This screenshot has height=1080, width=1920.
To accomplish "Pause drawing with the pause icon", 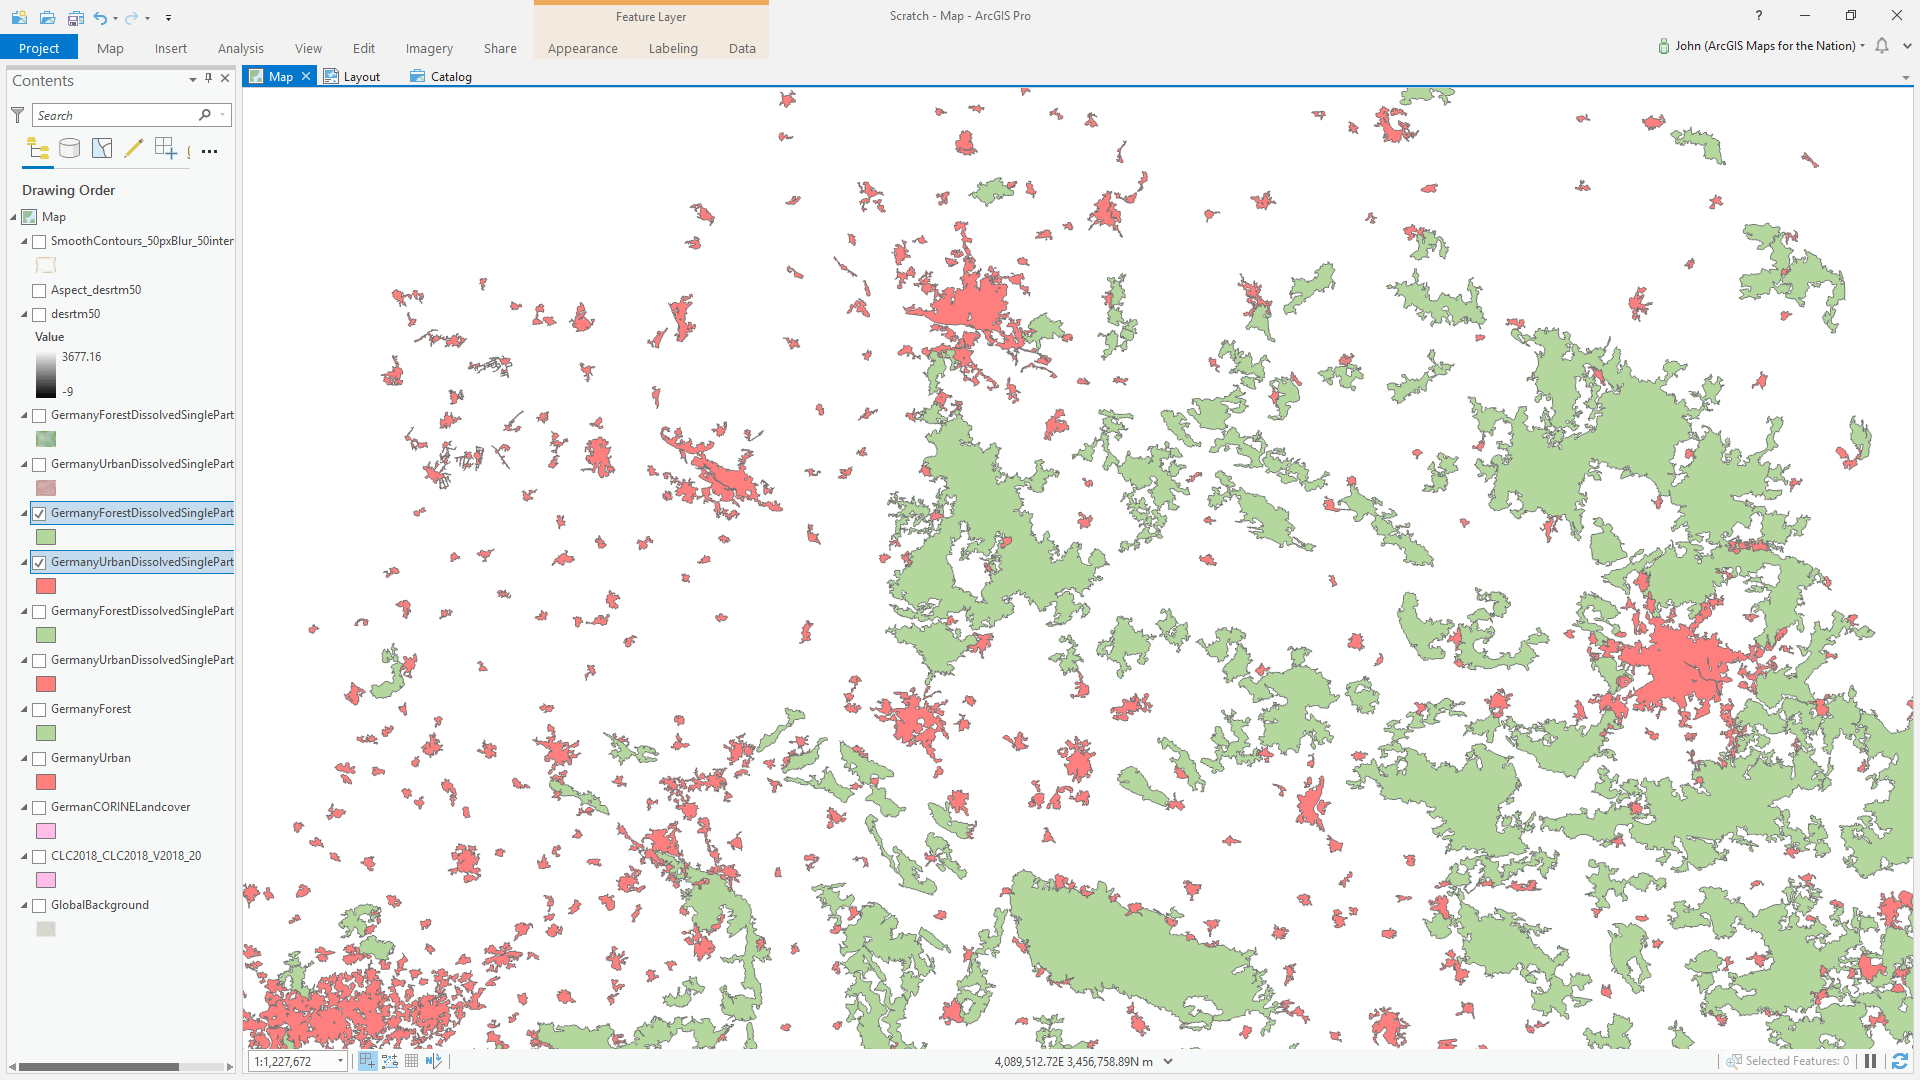I will [x=1870, y=1061].
